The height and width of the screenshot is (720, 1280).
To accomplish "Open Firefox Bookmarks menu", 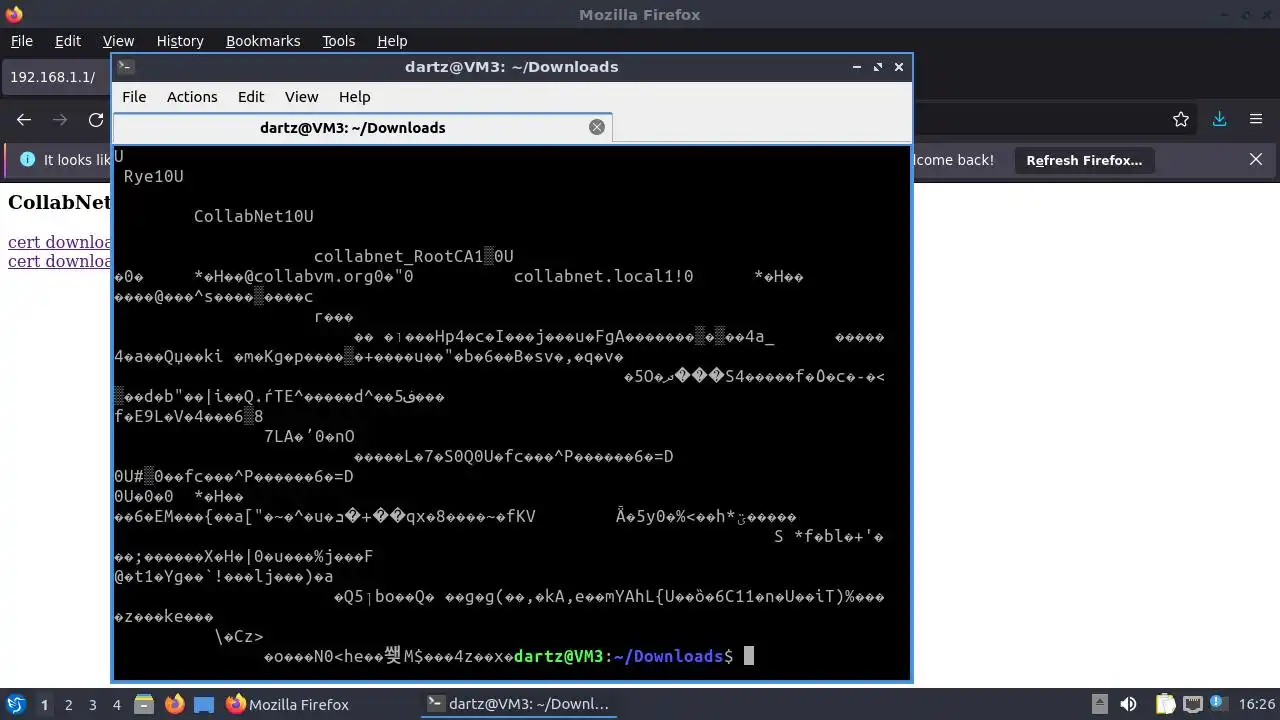I will tap(263, 41).
